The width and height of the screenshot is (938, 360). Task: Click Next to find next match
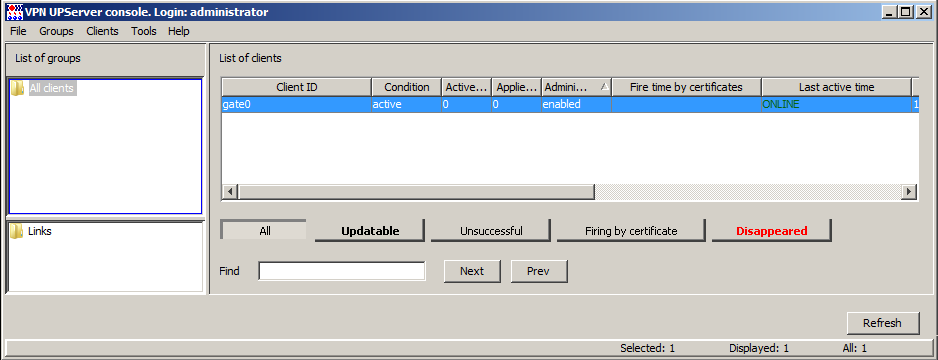pyautogui.click(x=472, y=271)
